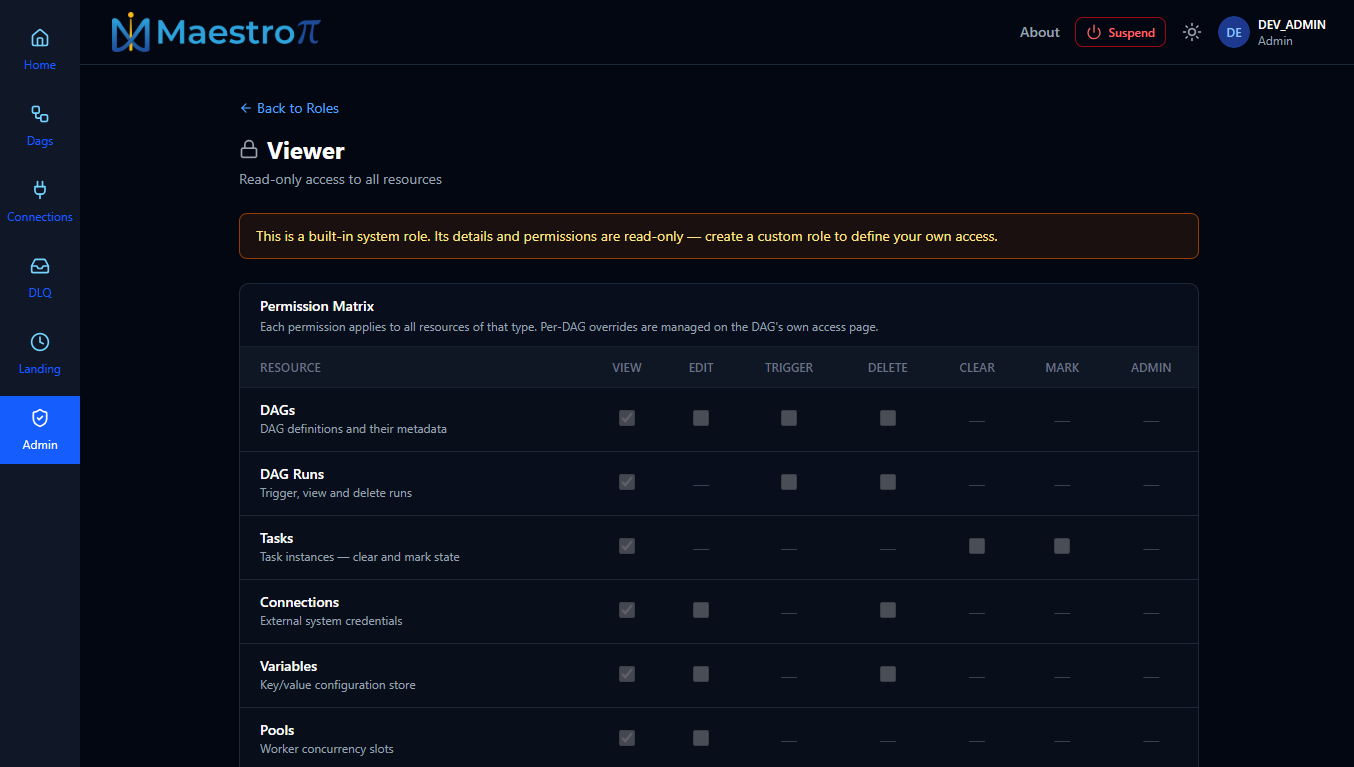Toggle Edit checkbox for Variables
The height and width of the screenshot is (767, 1354).
click(x=701, y=674)
